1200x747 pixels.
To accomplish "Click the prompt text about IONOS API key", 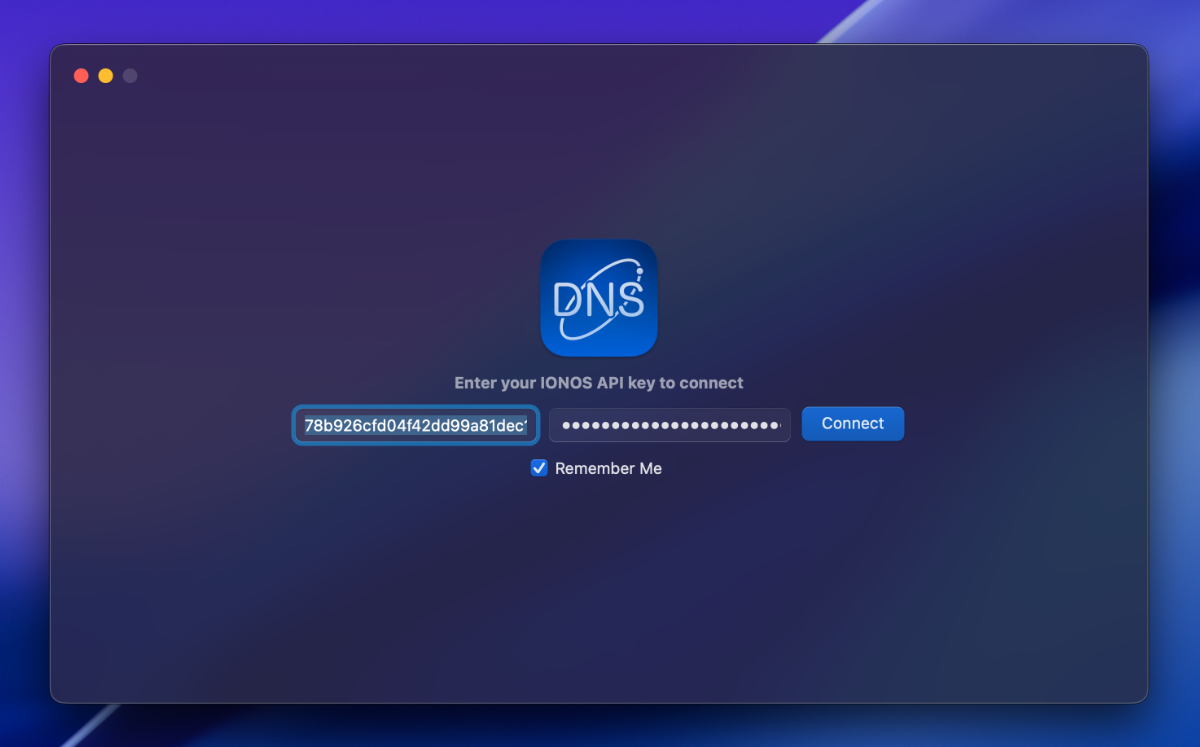I will (599, 382).
